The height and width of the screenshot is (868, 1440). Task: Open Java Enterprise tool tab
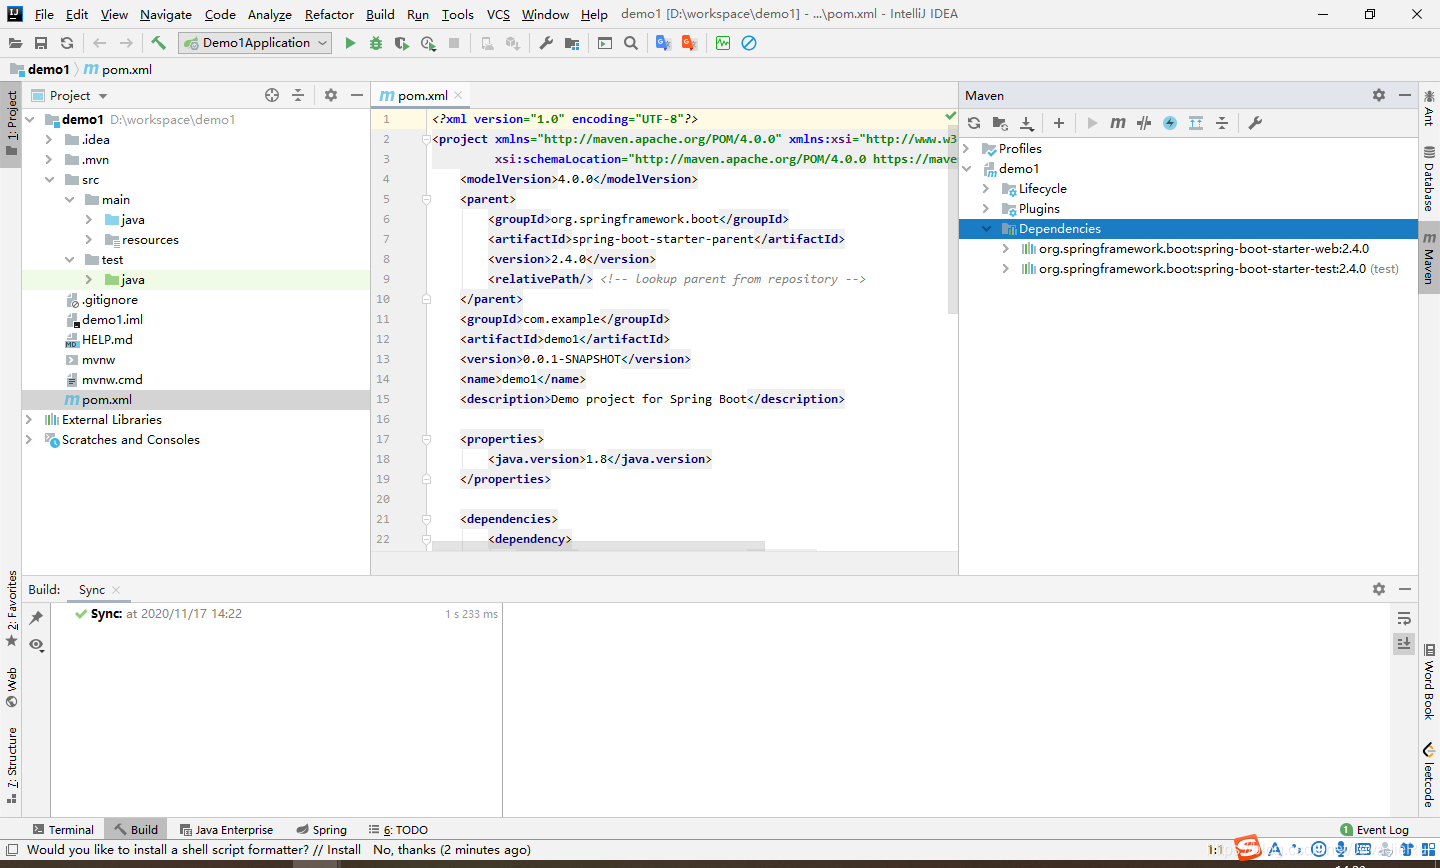click(226, 830)
